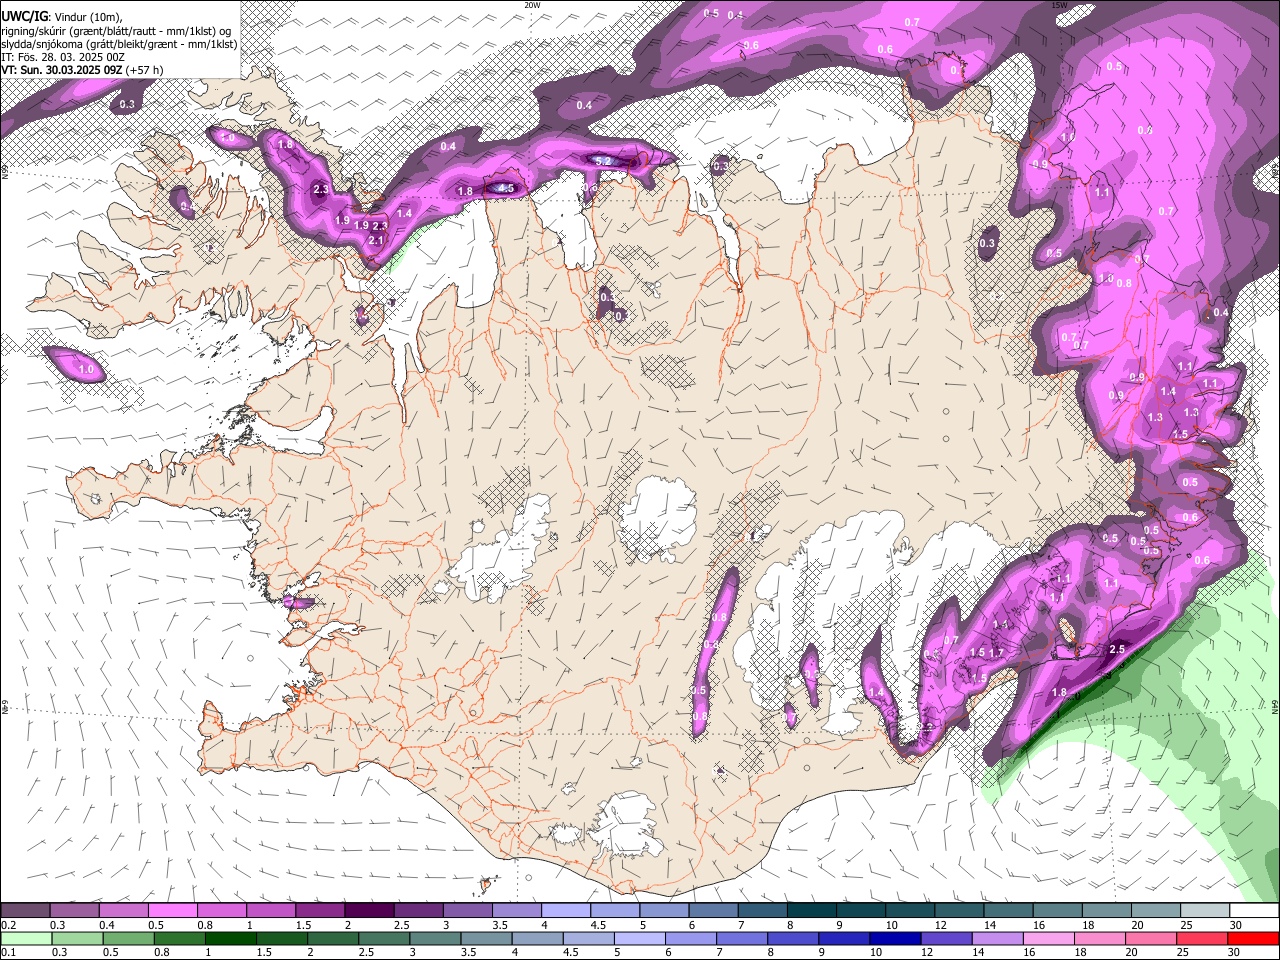The width and height of the screenshot is (1280, 960).
Task: Click the 2.1 snowfall value on the map
Action: tap(376, 240)
